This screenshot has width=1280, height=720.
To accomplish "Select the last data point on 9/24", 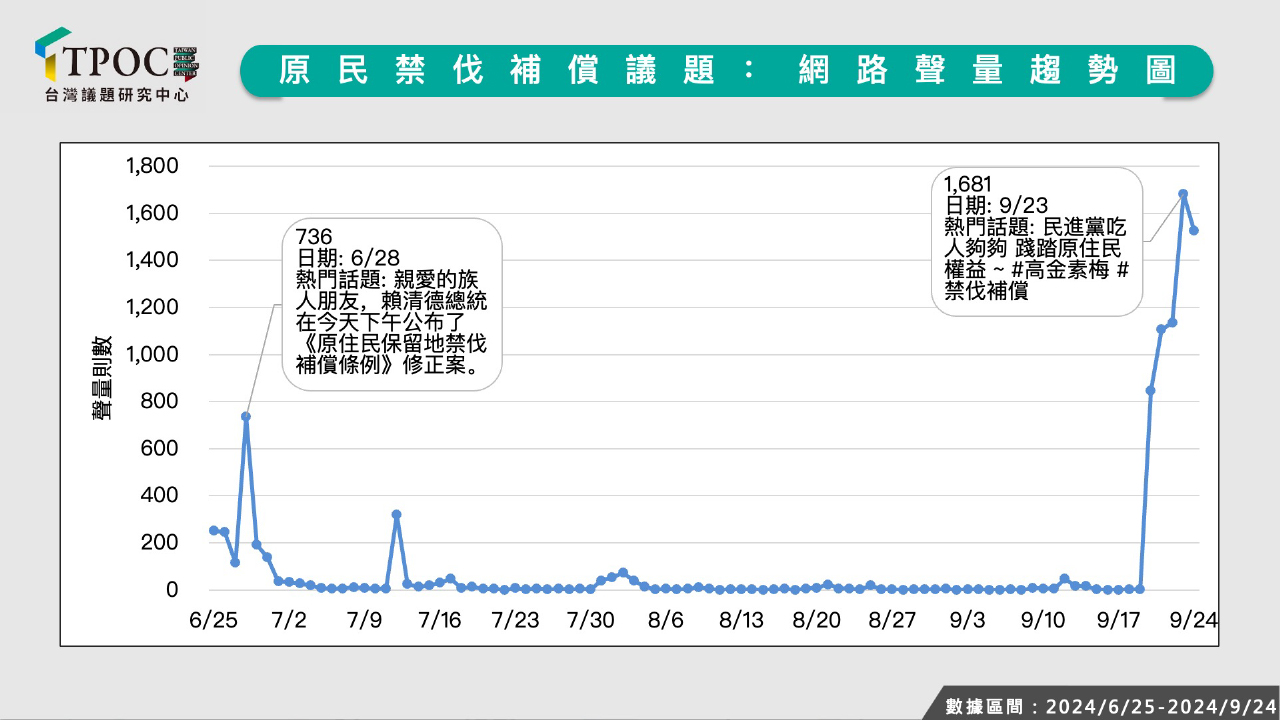I will pos(1194,230).
